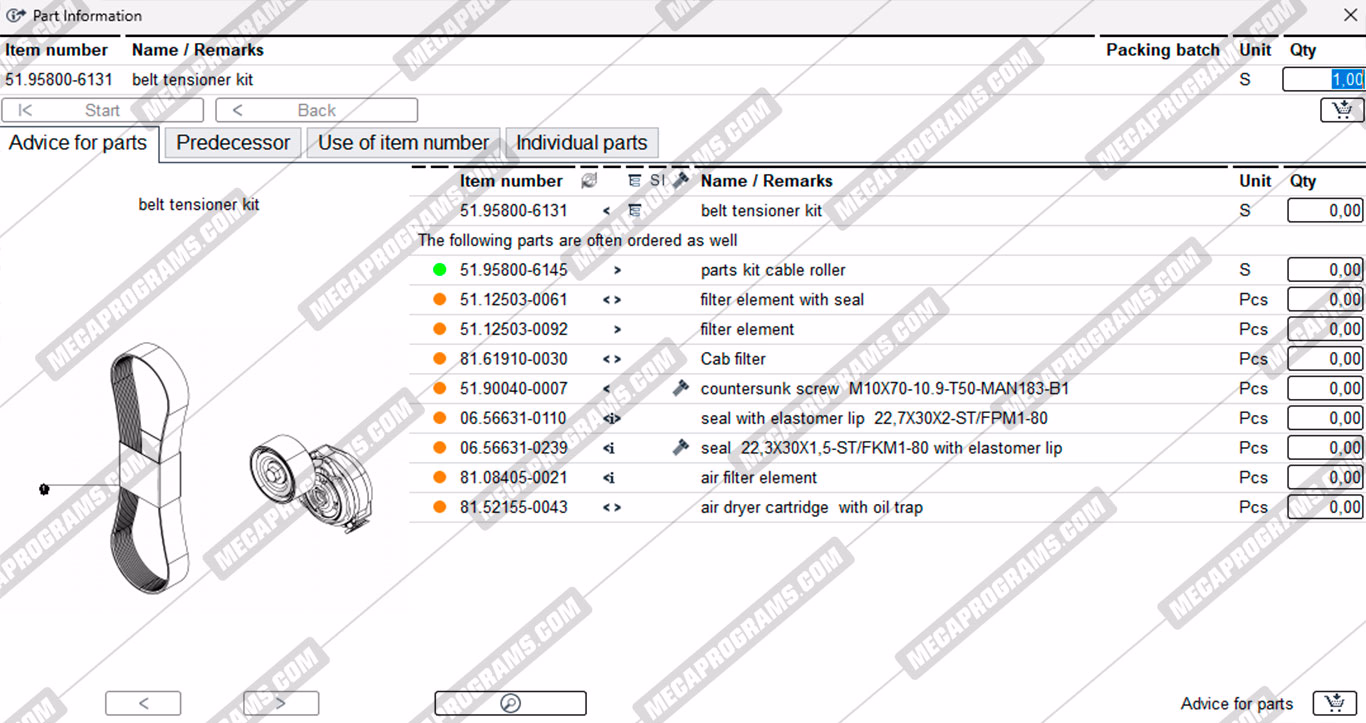Click the wrench column header icon
This screenshot has width=1366, height=723.
point(681,181)
